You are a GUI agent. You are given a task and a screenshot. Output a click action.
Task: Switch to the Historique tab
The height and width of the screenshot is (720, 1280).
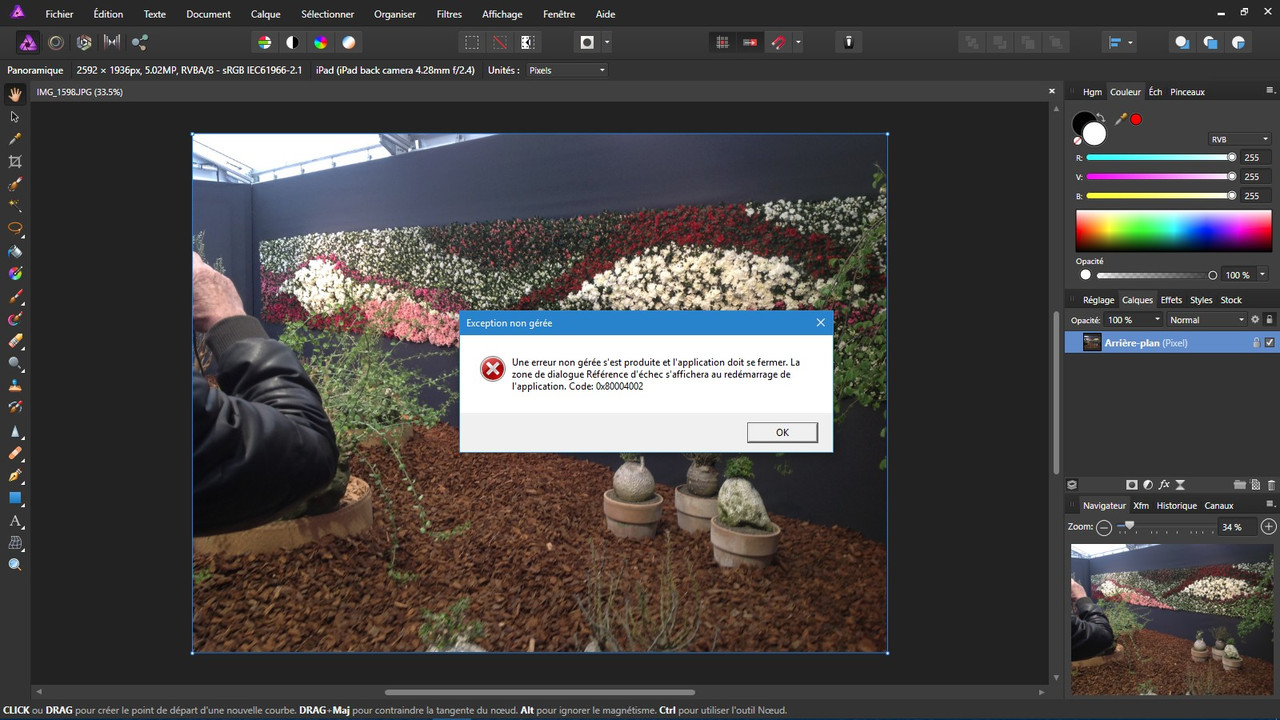point(1176,505)
